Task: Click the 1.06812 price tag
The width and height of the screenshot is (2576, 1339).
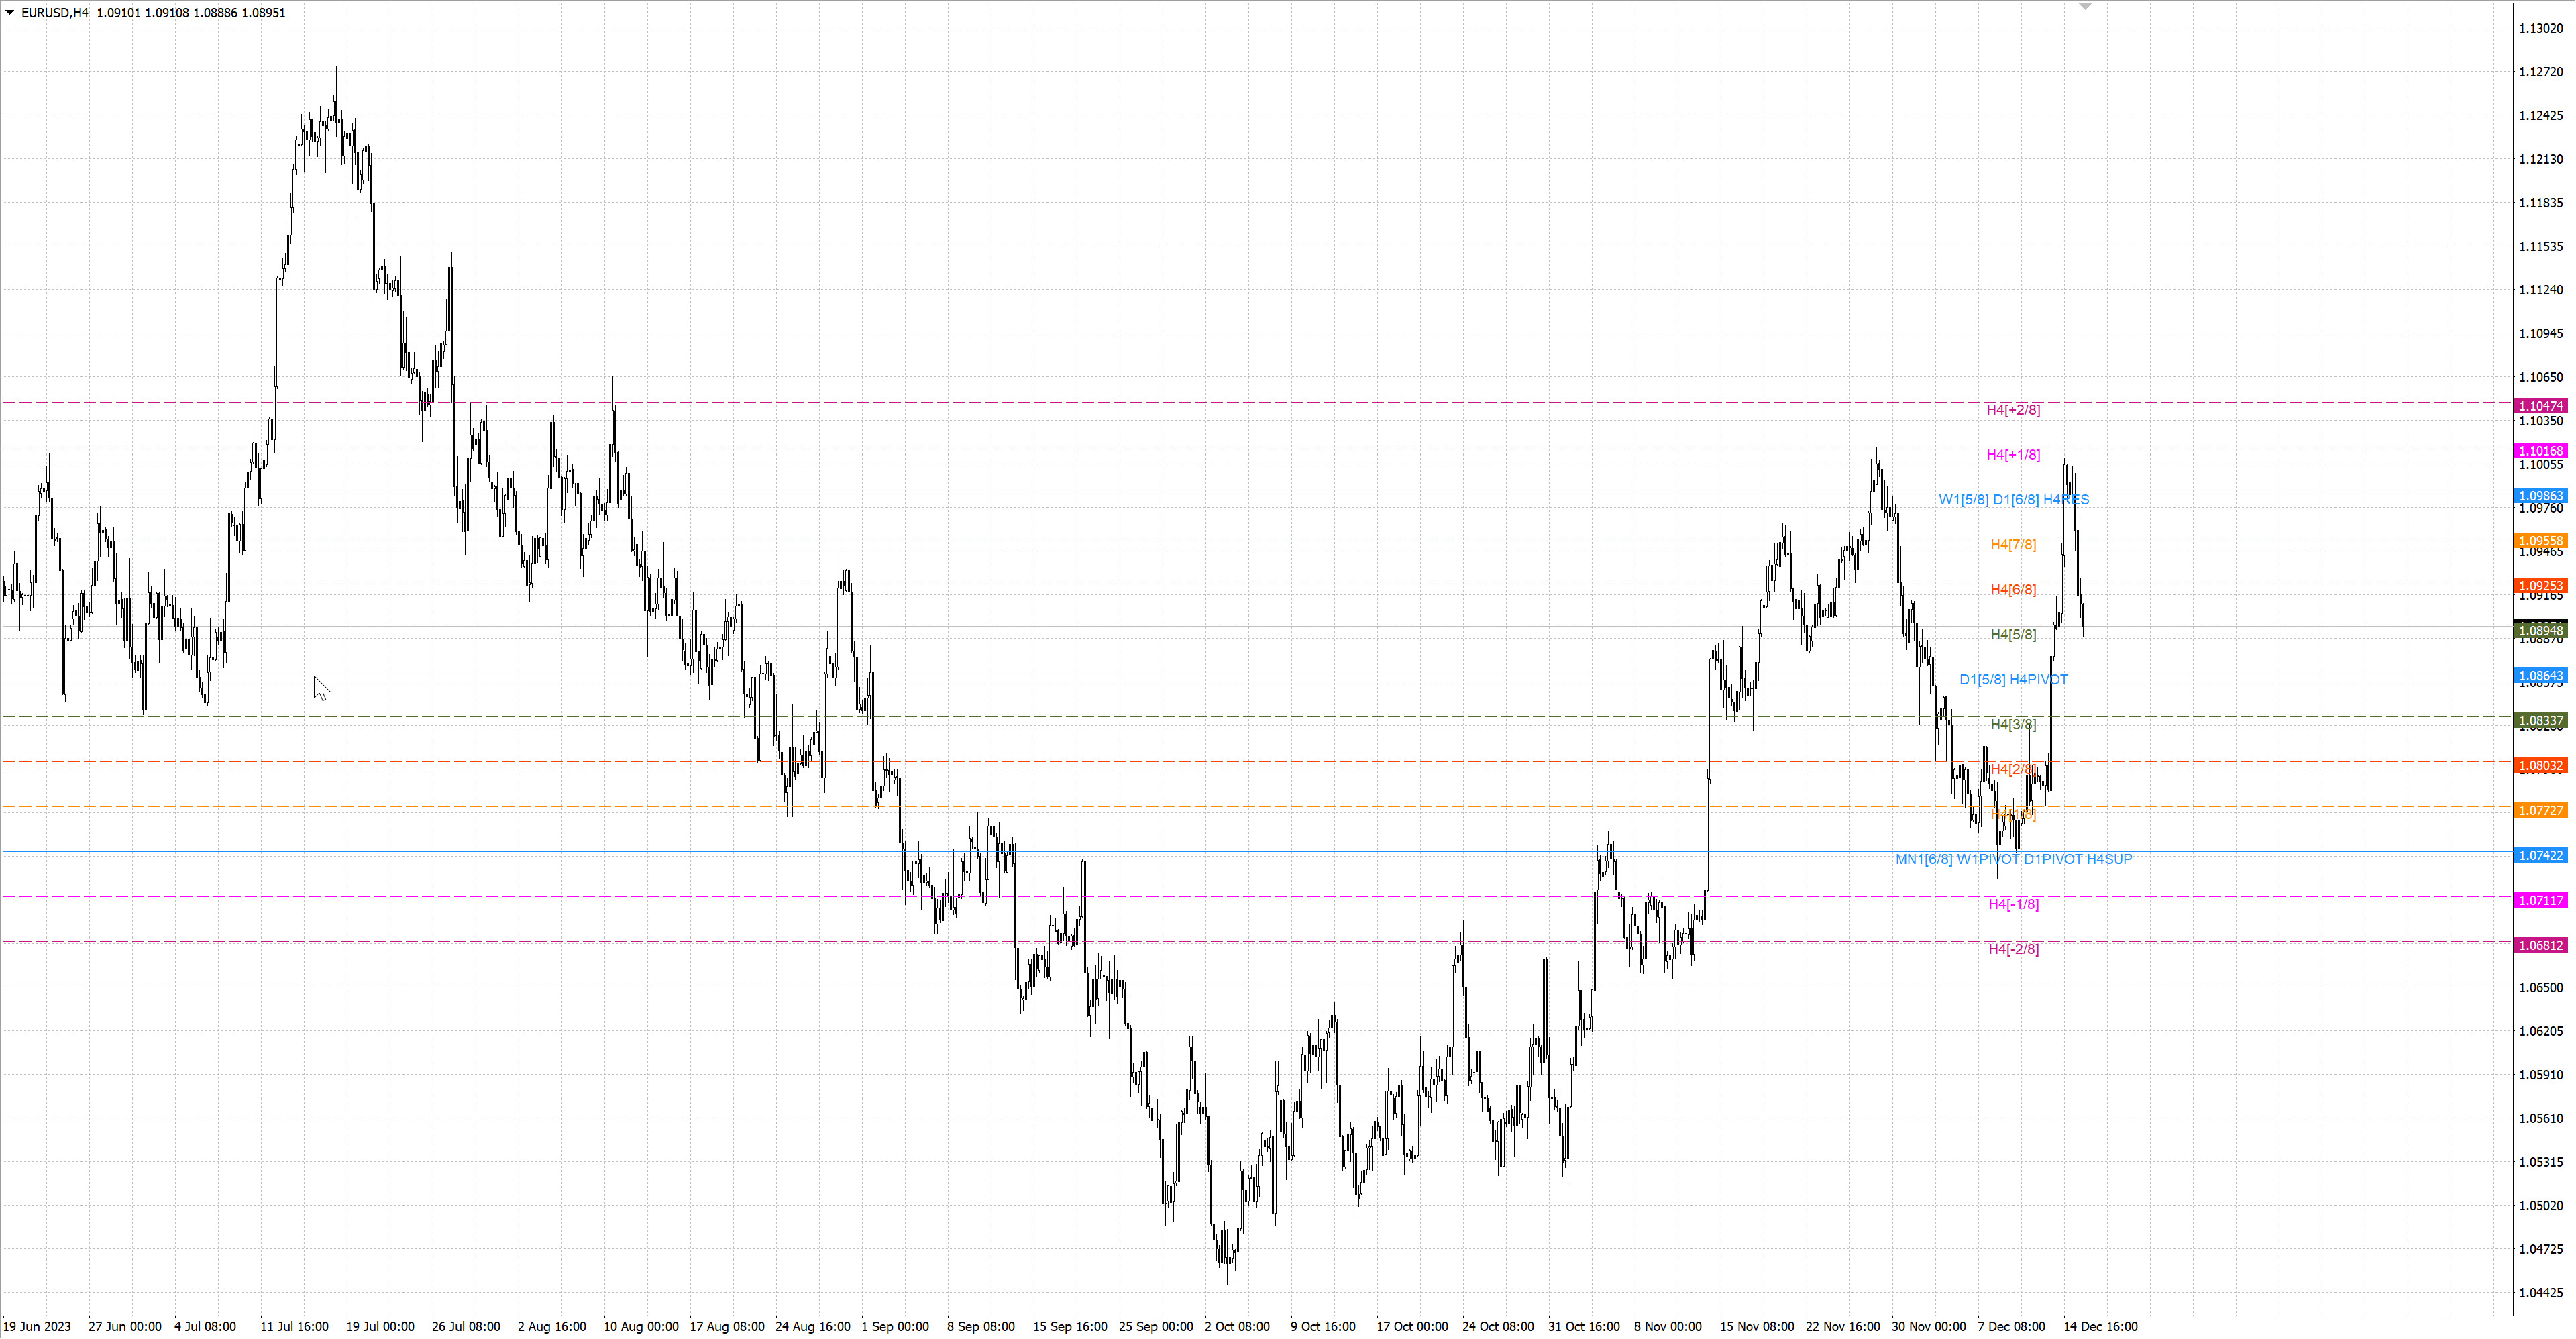Action: click(x=2540, y=945)
